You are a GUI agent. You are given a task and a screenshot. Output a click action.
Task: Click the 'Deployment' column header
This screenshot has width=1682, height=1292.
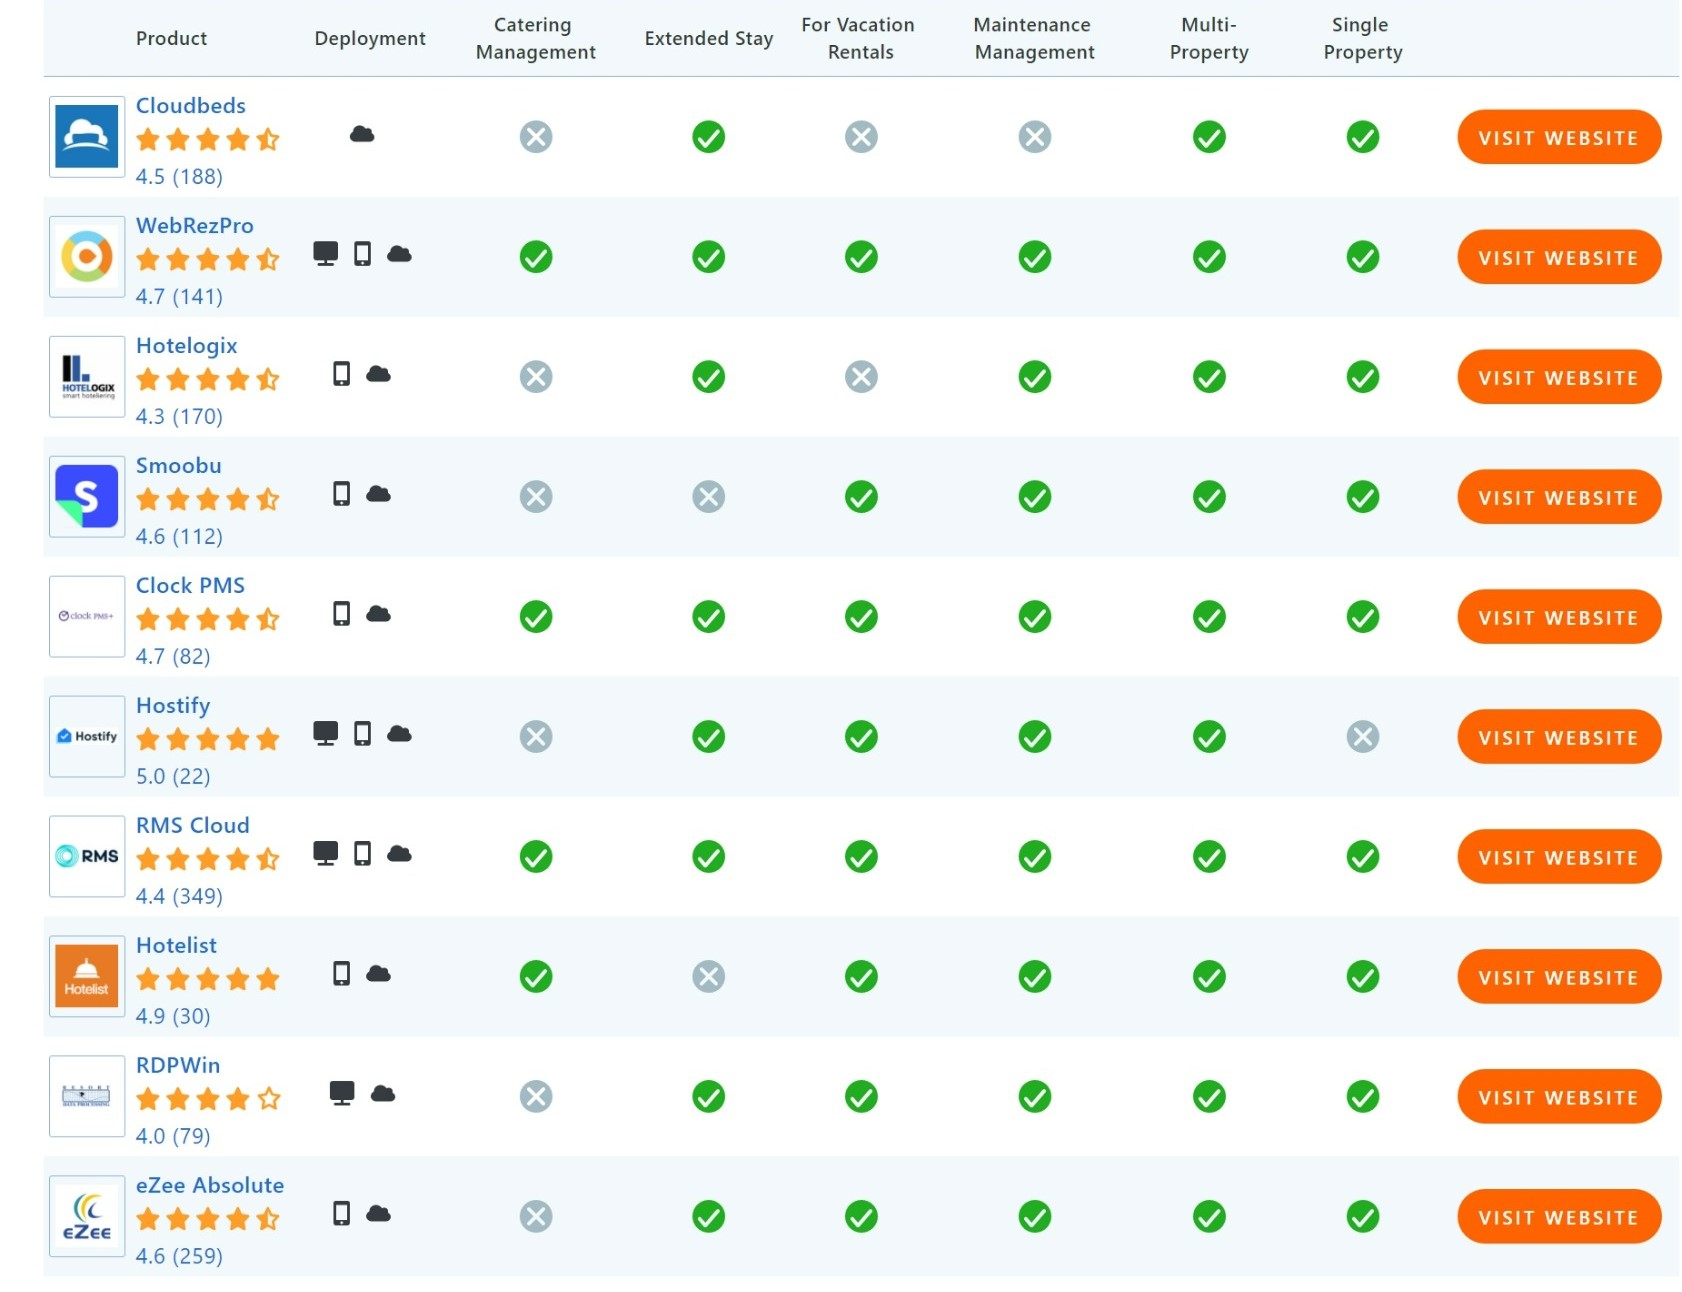(370, 39)
